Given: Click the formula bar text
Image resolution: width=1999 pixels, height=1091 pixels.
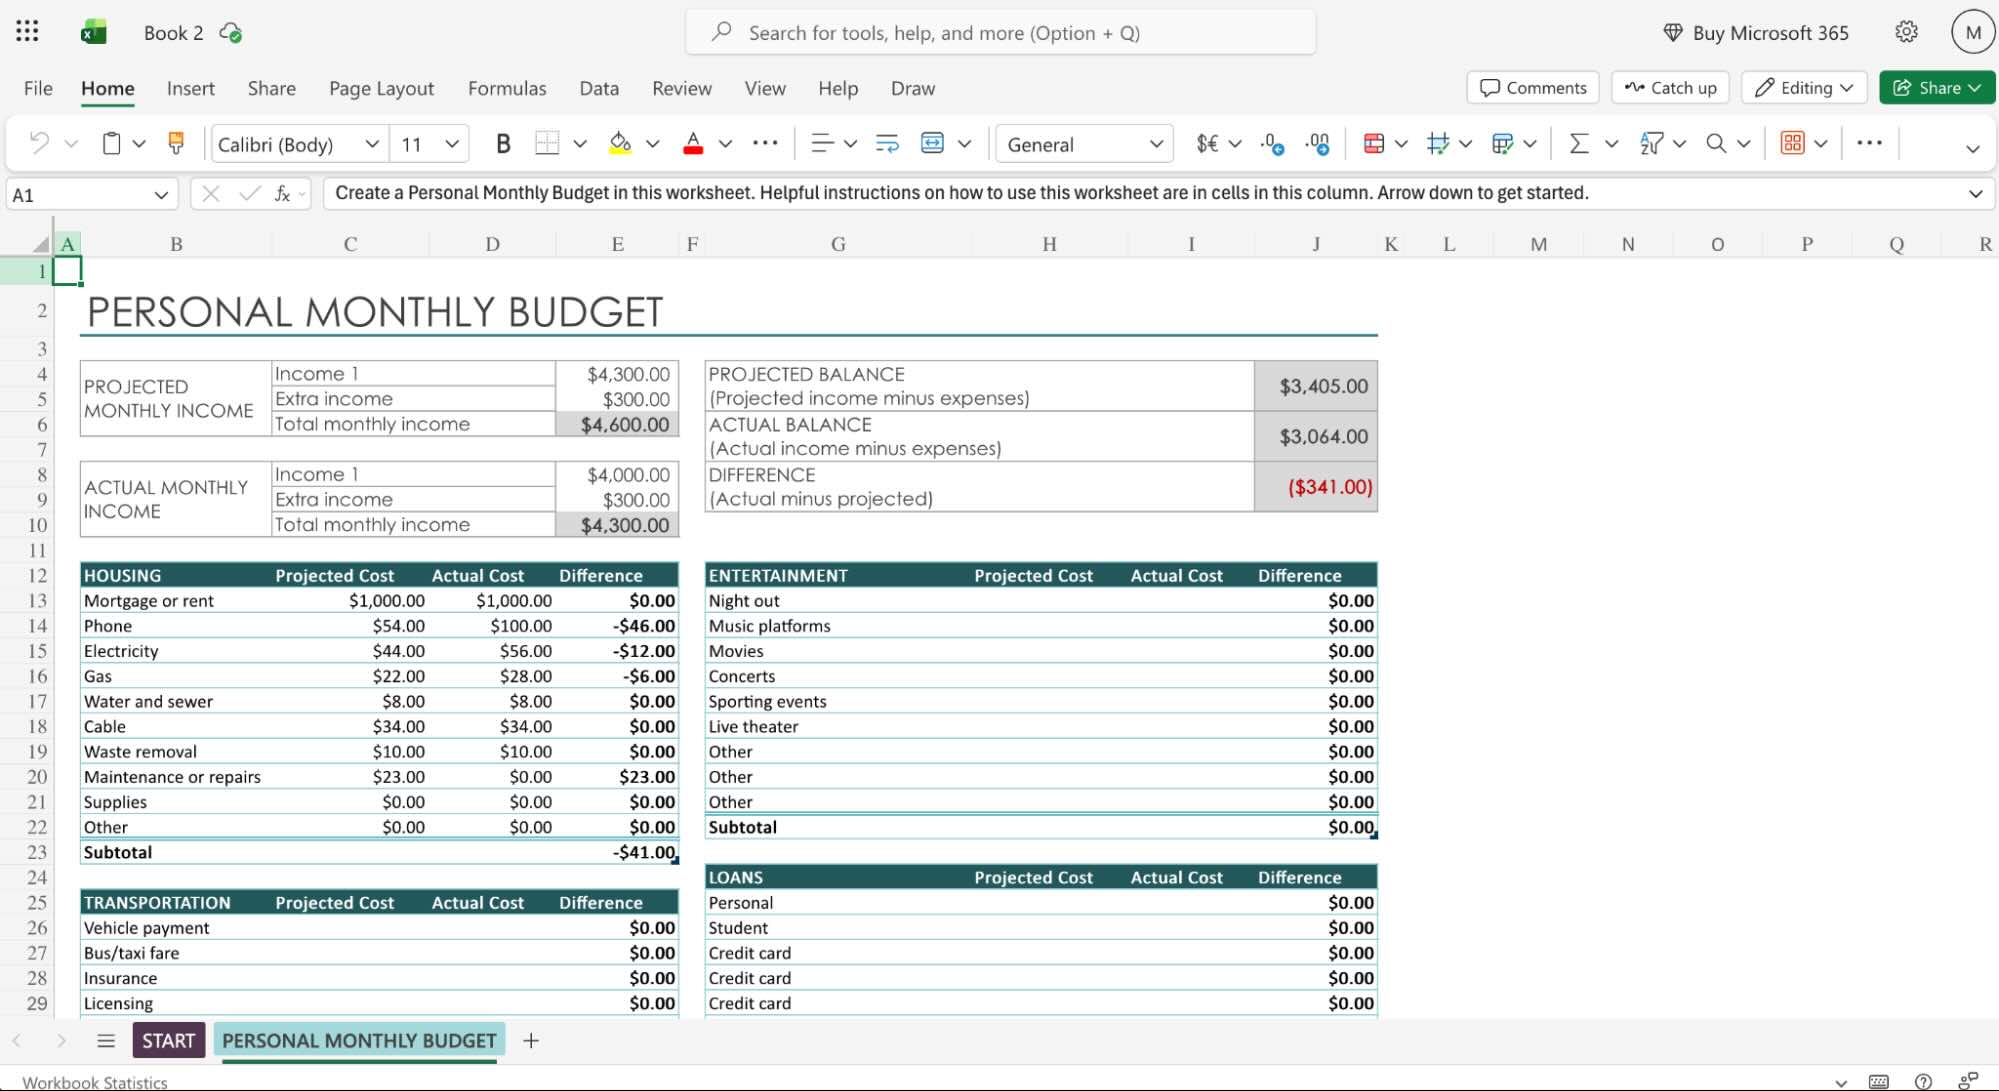Looking at the screenshot, I should [x=961, y=193].
